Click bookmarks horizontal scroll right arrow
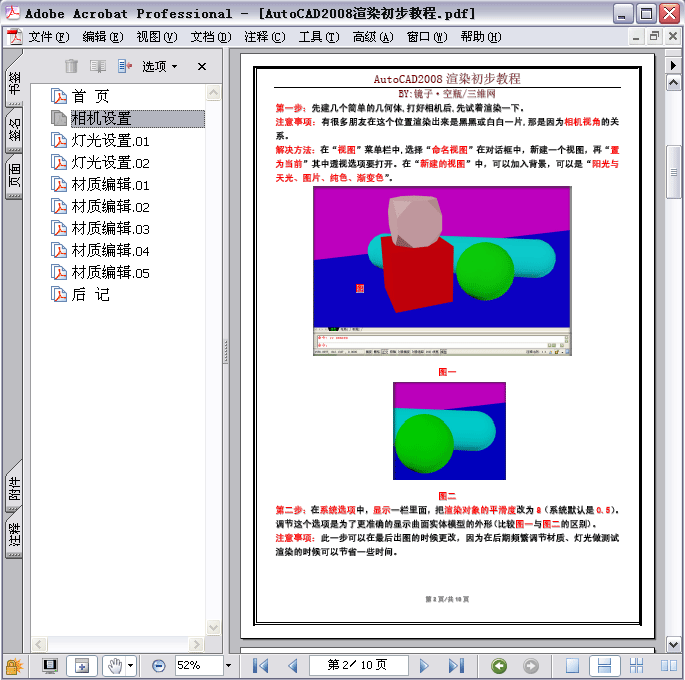Image resolution: width=685 pixels, height=680 pixels. point(196,644)
